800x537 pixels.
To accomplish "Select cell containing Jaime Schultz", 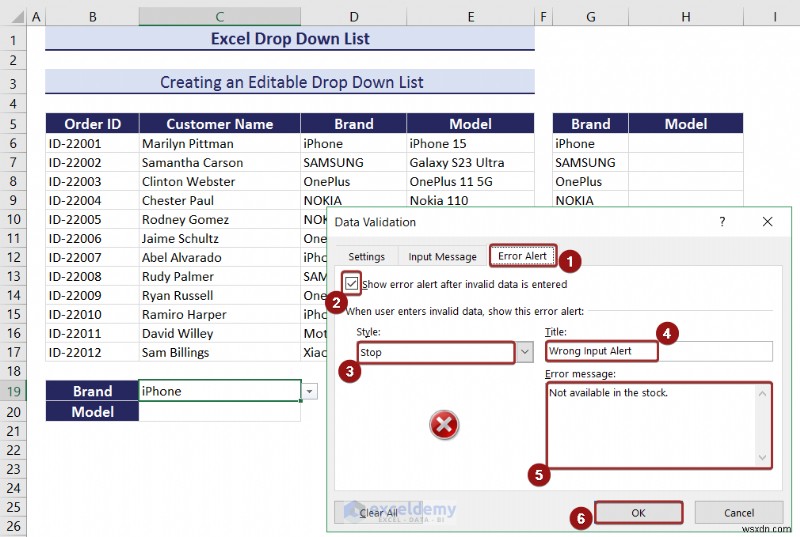I will click(219, 238).
